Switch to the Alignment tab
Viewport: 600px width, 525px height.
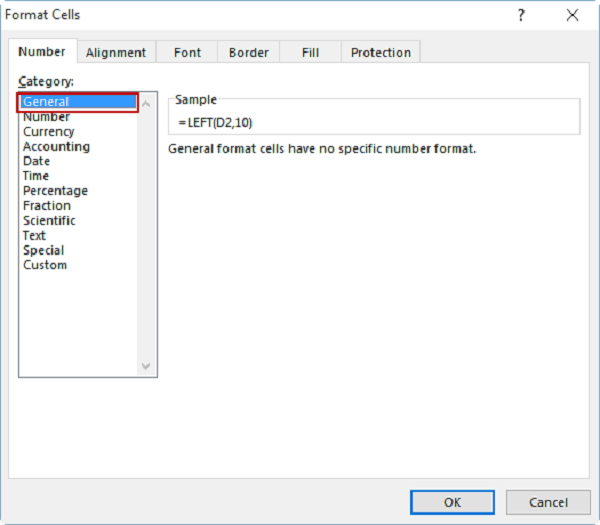pyautogui.click(x=116, y=53)
